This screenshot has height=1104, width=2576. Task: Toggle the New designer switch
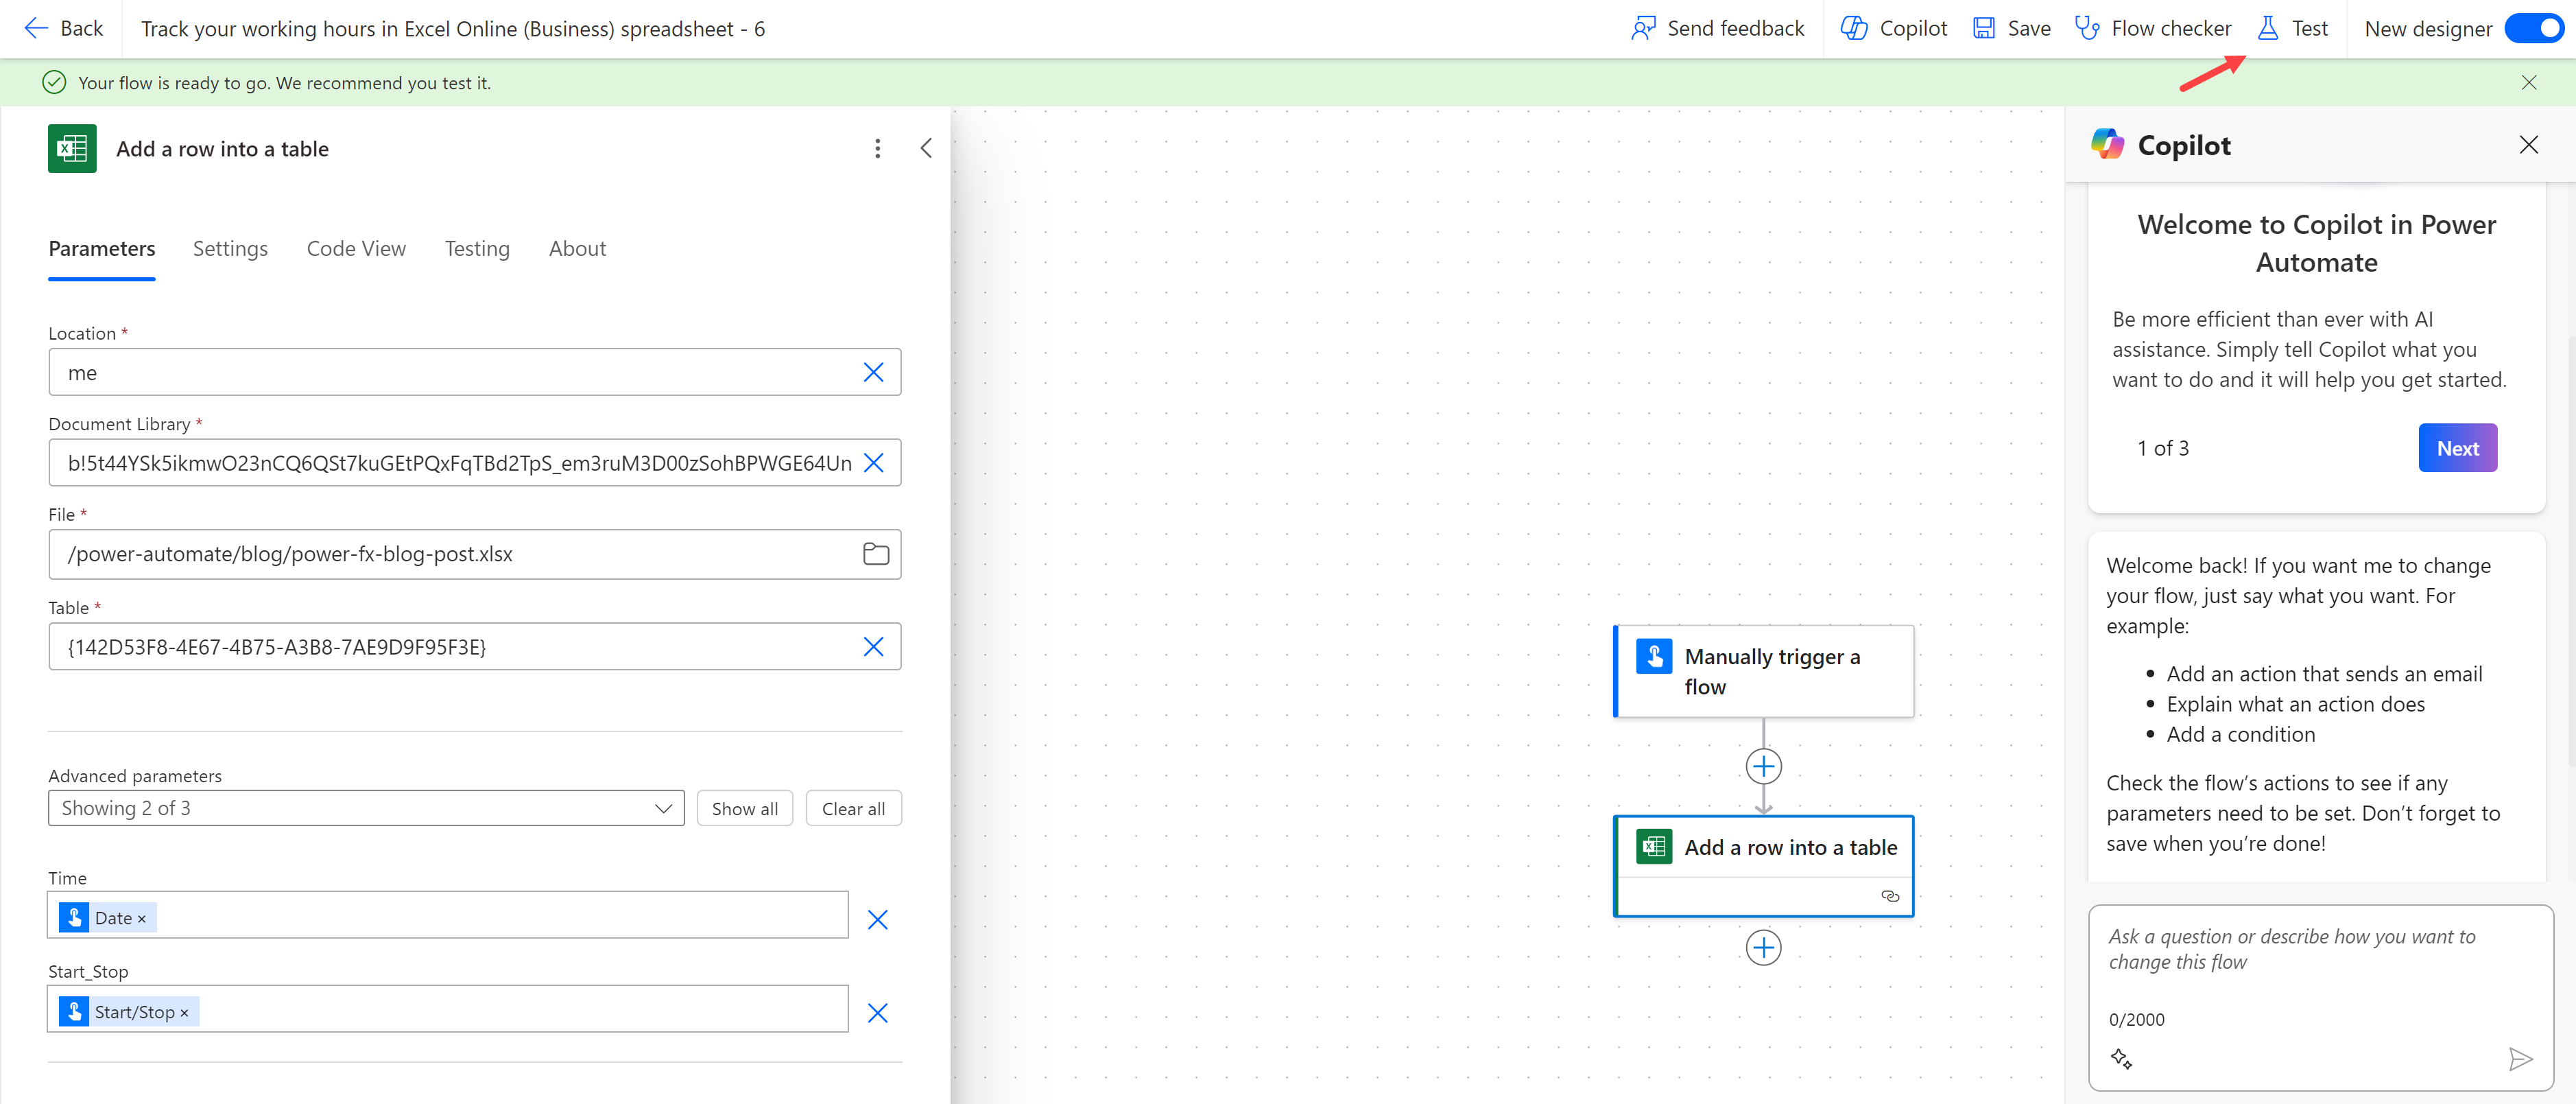[x=2535, y=28]
